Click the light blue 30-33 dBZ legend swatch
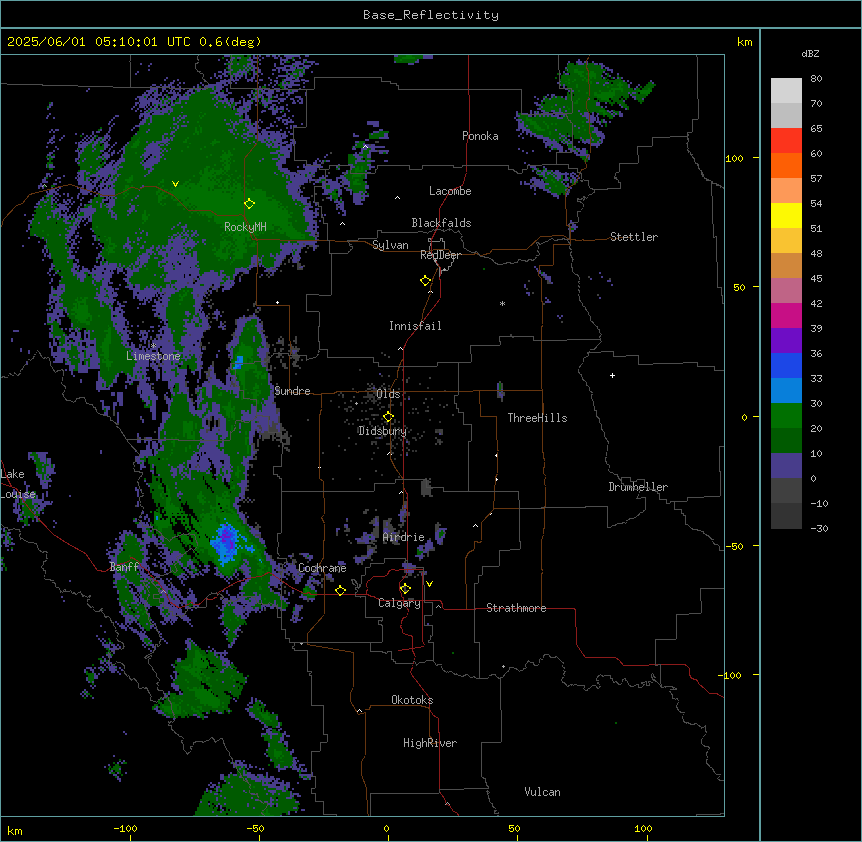862x842 pixels. (x=786, y=391)
